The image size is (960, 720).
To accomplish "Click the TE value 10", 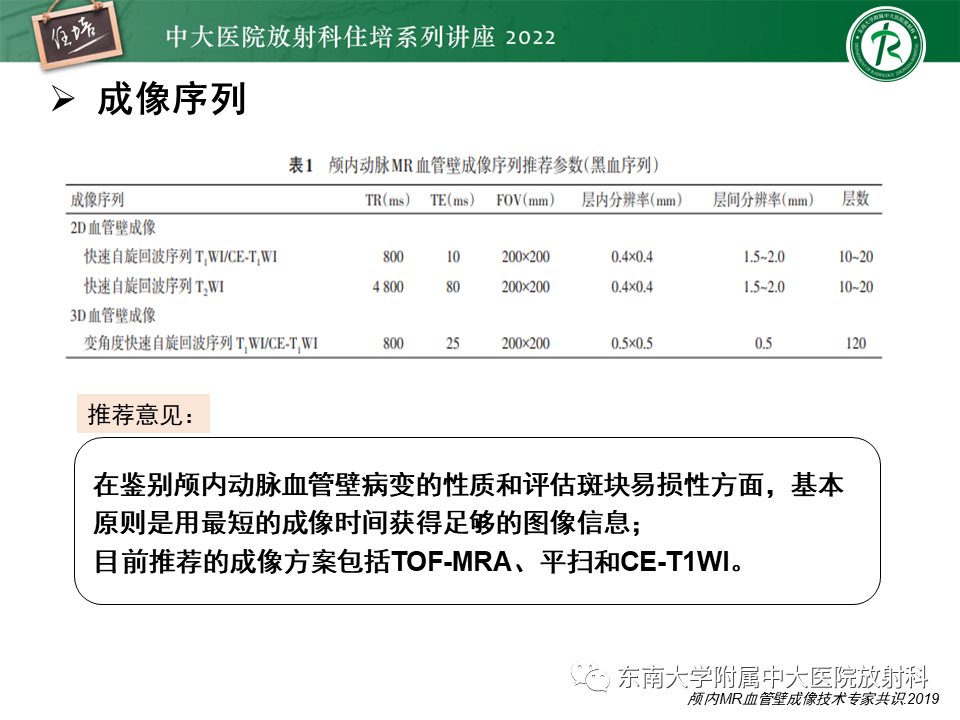I will [x=453, y=257].
